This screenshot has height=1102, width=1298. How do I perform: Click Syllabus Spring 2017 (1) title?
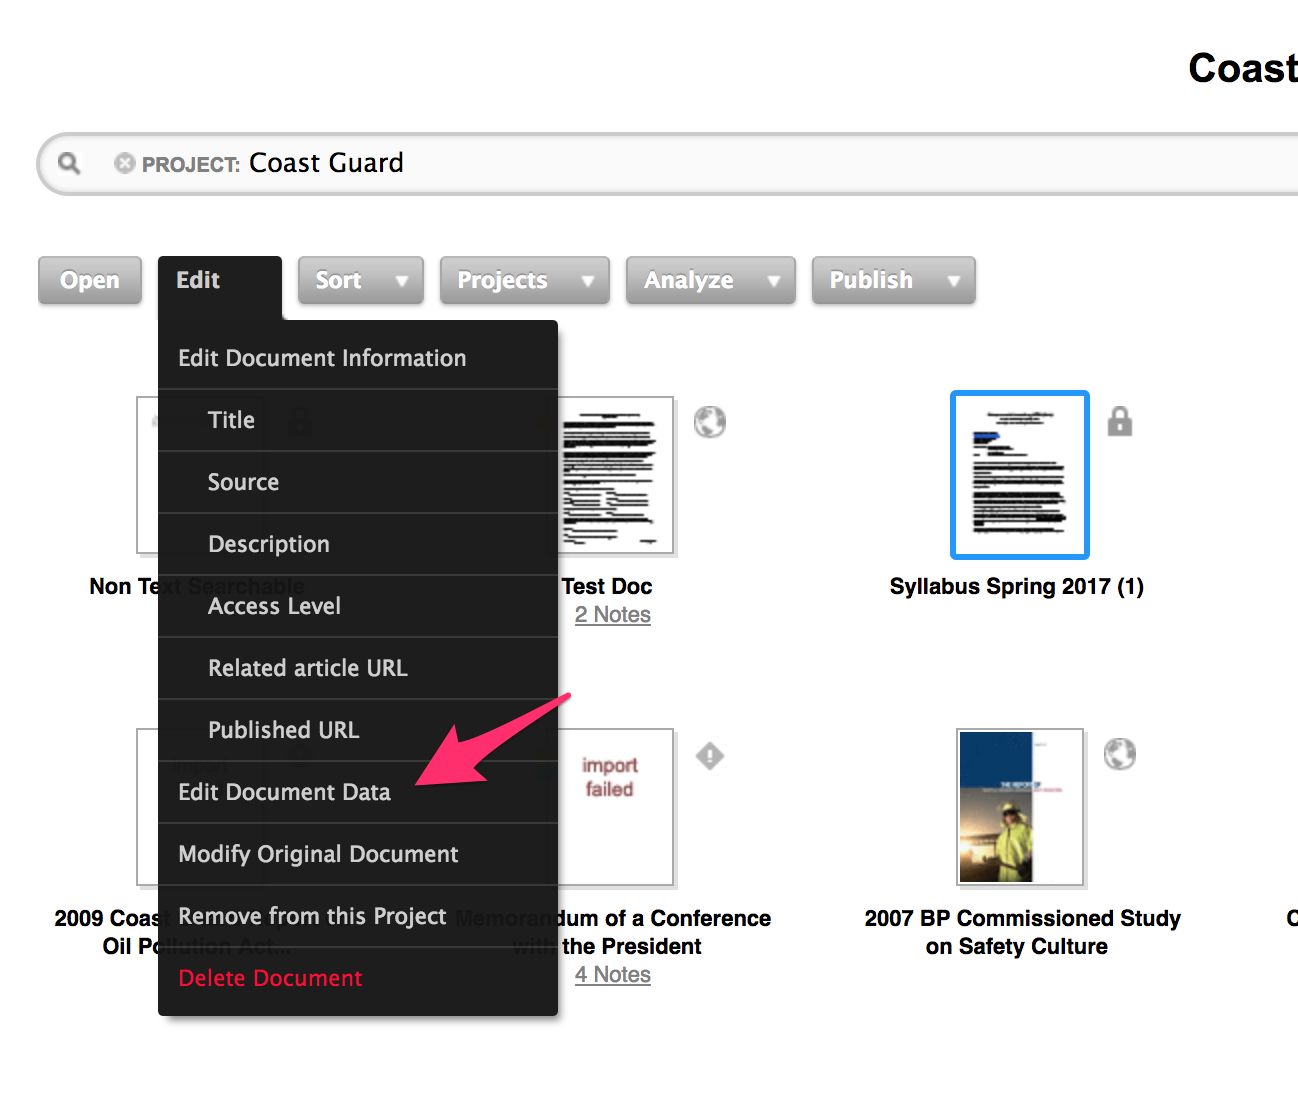point(1017,586)
